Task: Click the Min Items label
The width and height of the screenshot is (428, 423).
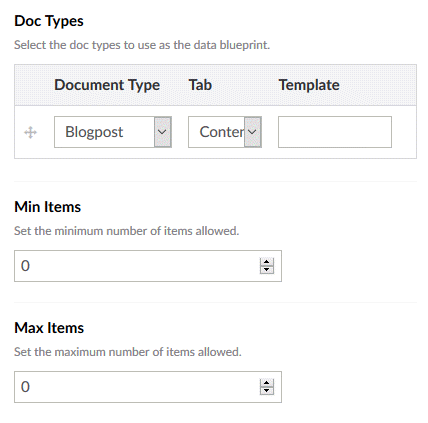Action: 48,207
